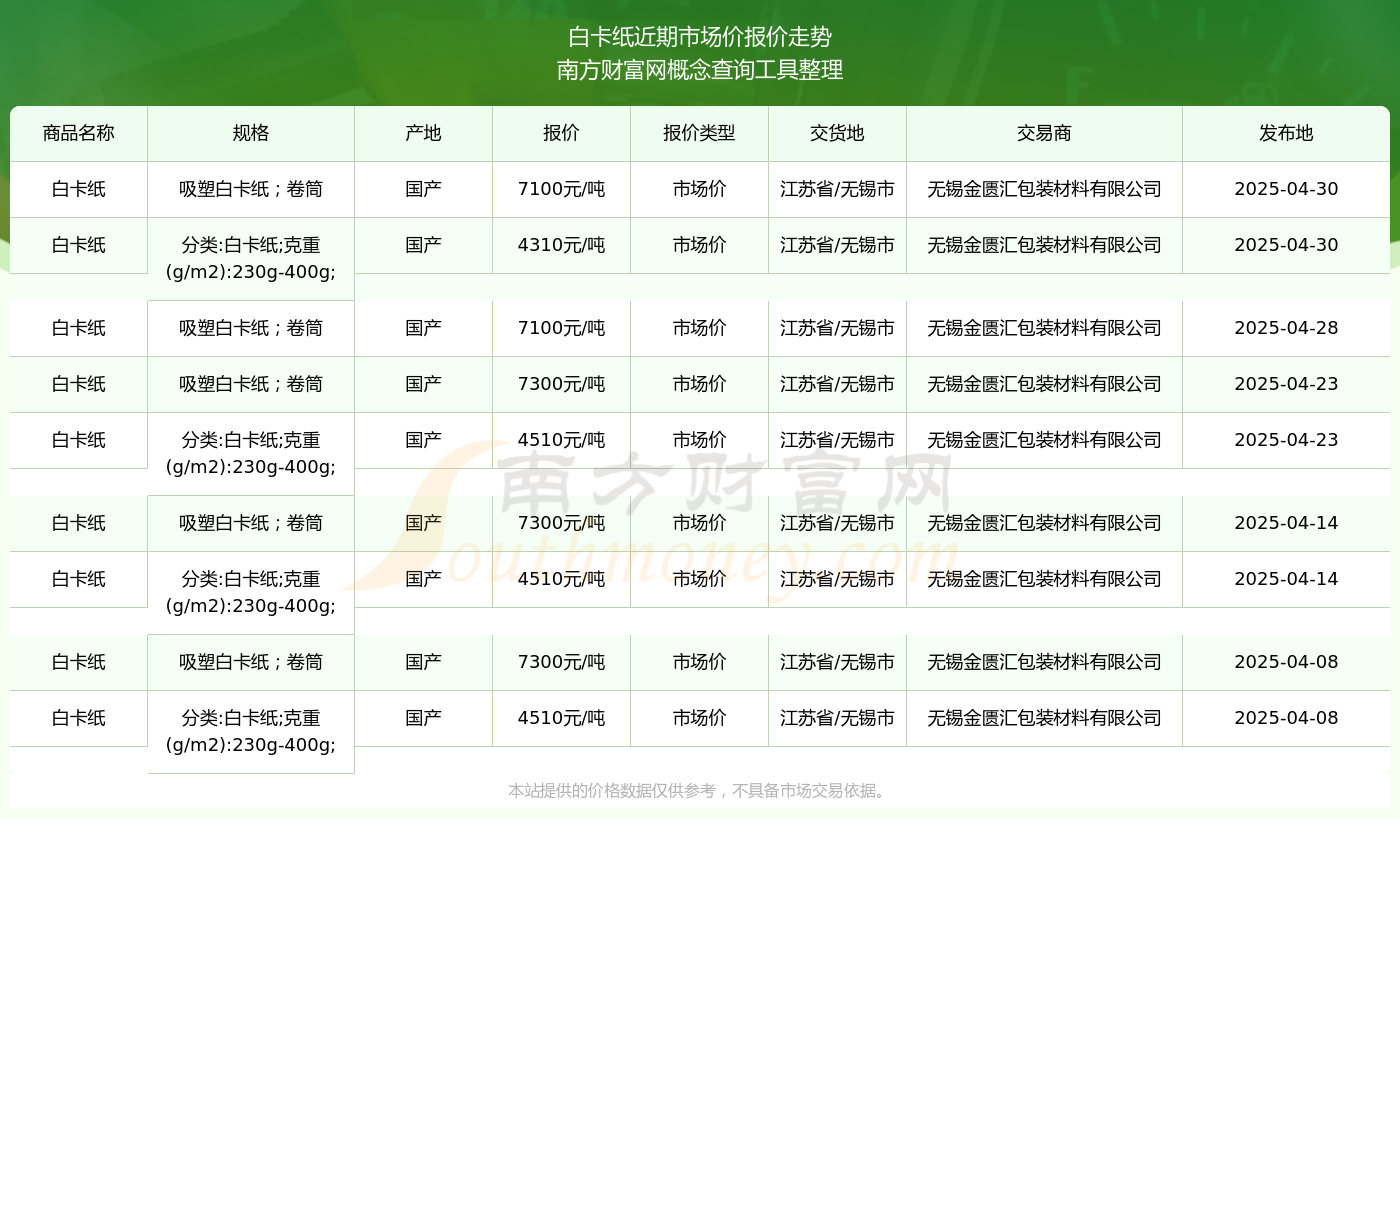Click 吸塑白卡纸；卷筒 spec in 2025-04-28 row

click(x=251, y=328)
